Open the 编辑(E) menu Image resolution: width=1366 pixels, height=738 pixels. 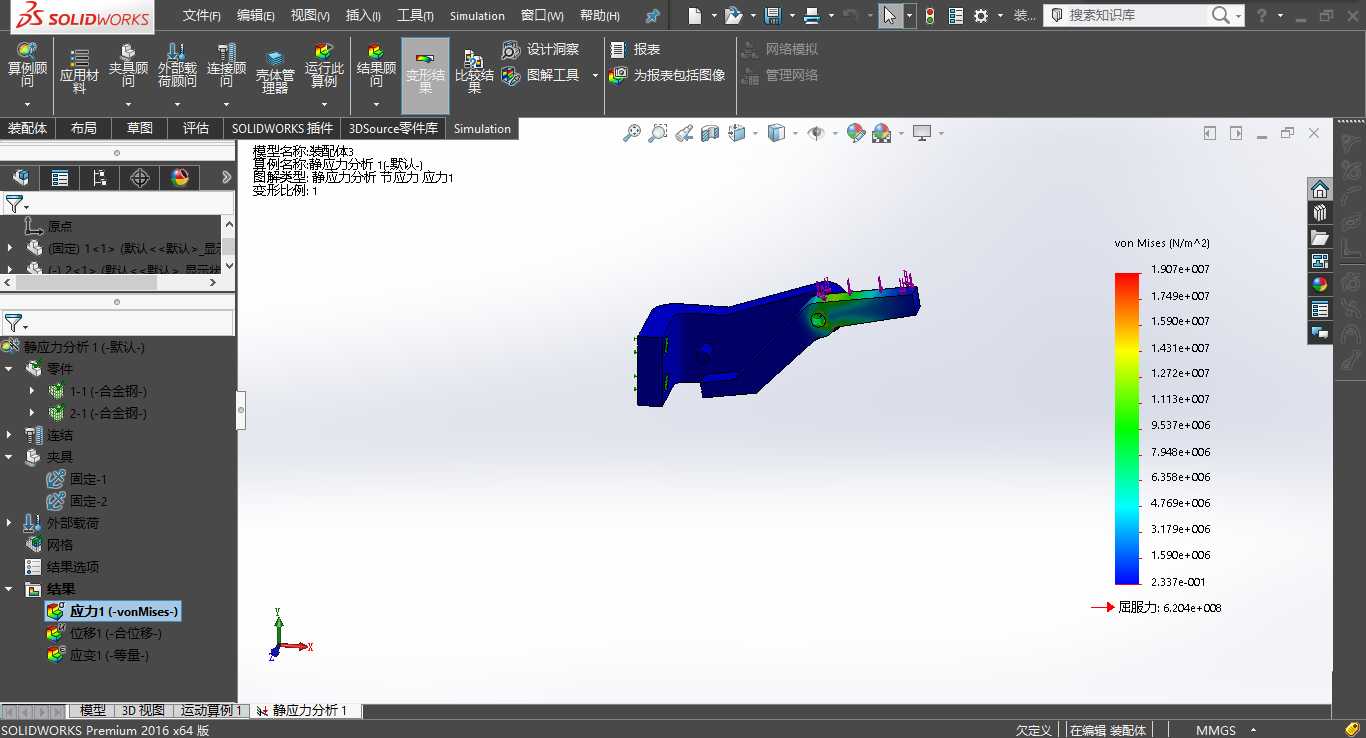256,15
